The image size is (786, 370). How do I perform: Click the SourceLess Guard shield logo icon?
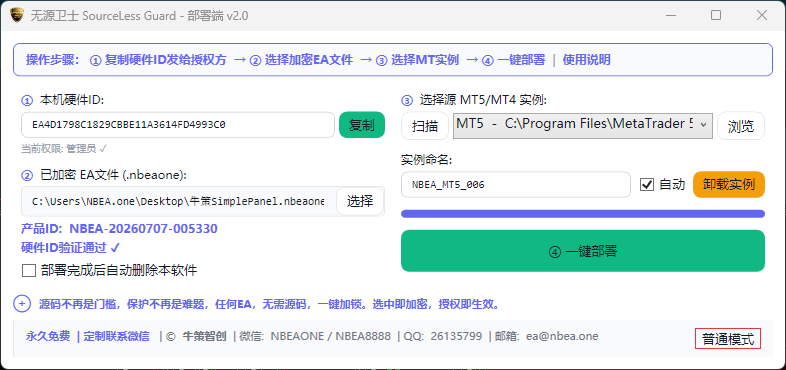[x=17, y=15]
